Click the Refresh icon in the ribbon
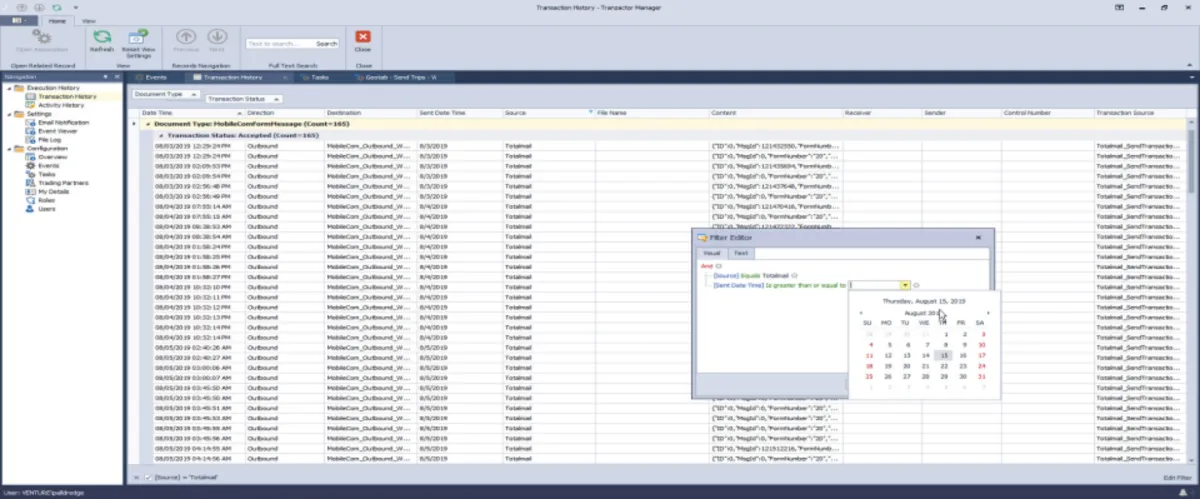1200x499 pixels. pyautogui.click(x=101, y=37)
